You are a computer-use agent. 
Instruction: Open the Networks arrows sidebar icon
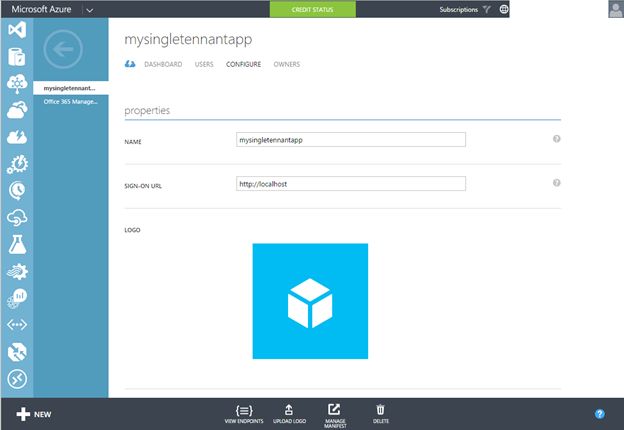[x=17, y=325]
